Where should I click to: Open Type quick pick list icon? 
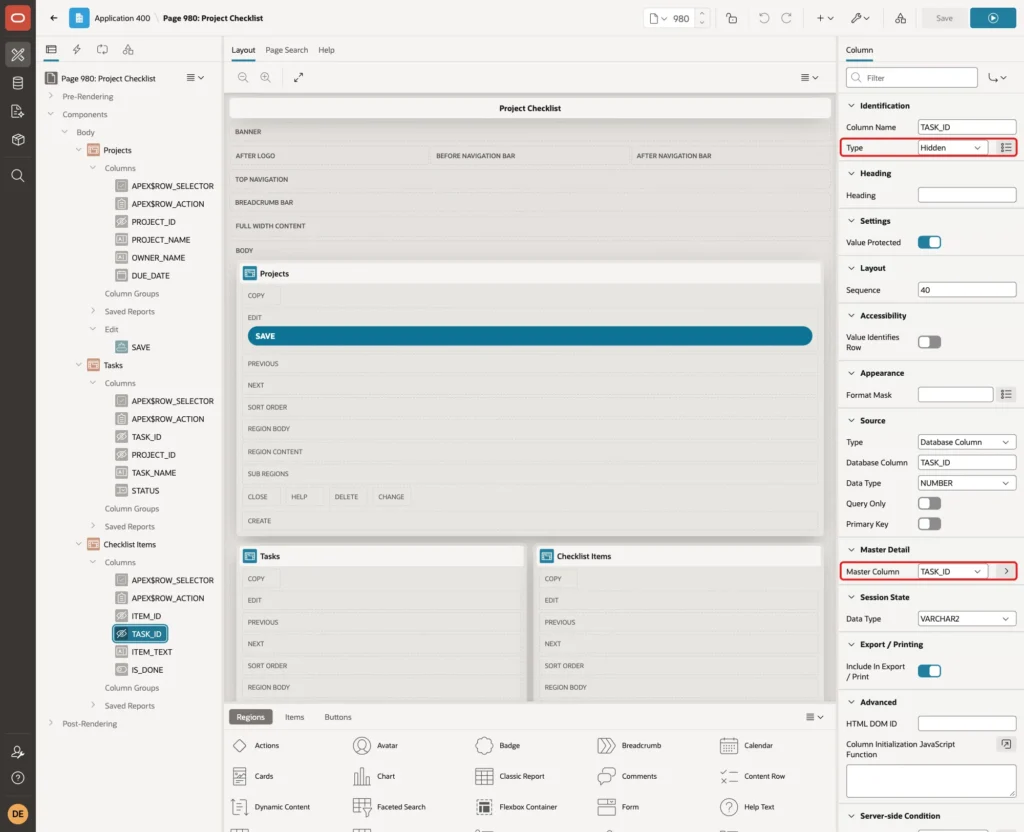coord(1006,148)
